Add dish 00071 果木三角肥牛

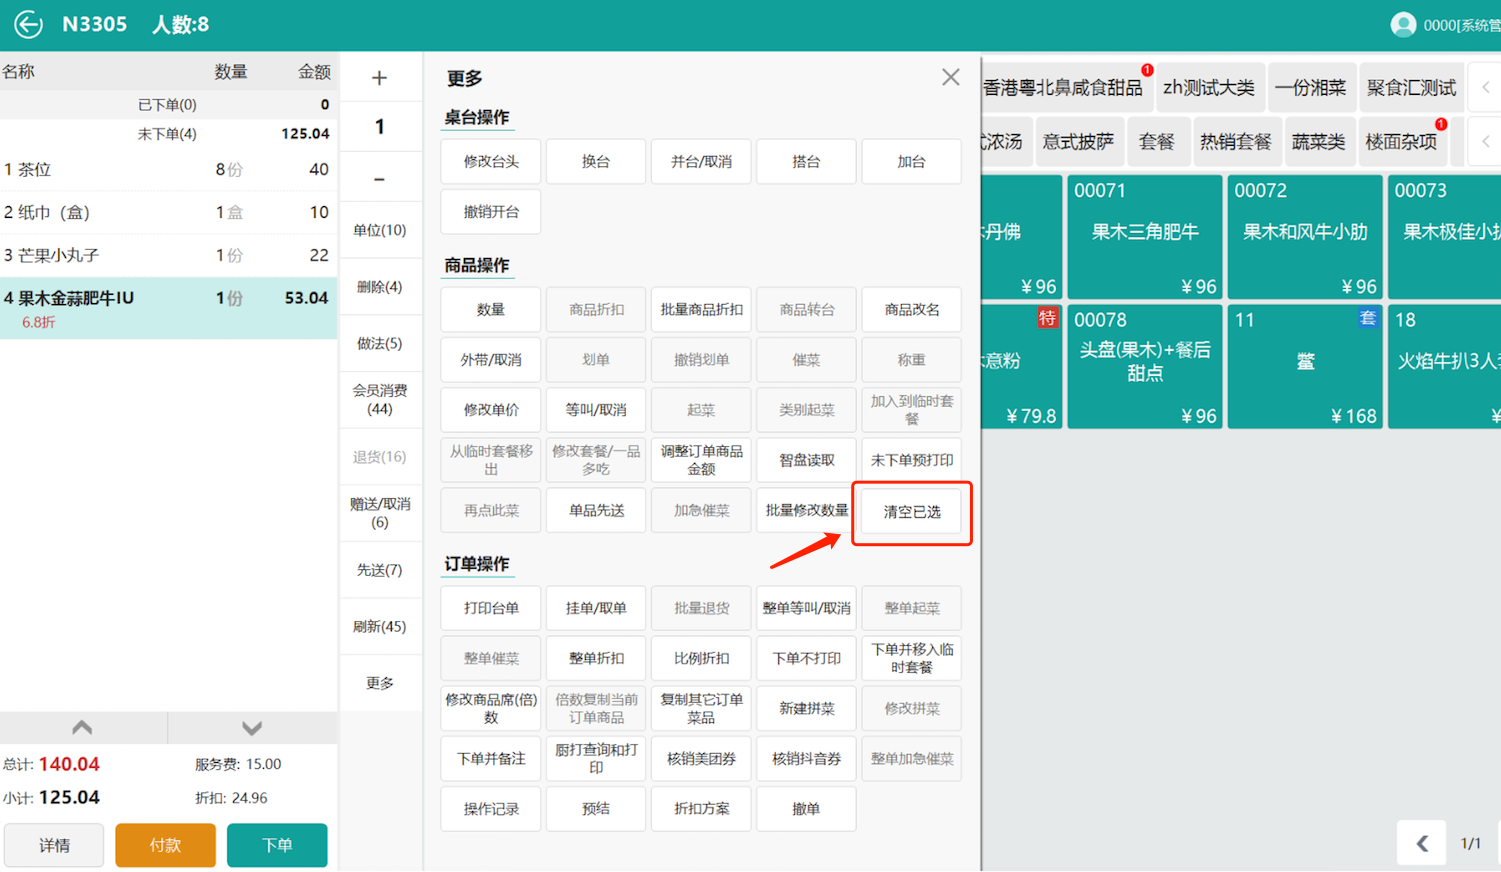tap(1145, 237)
